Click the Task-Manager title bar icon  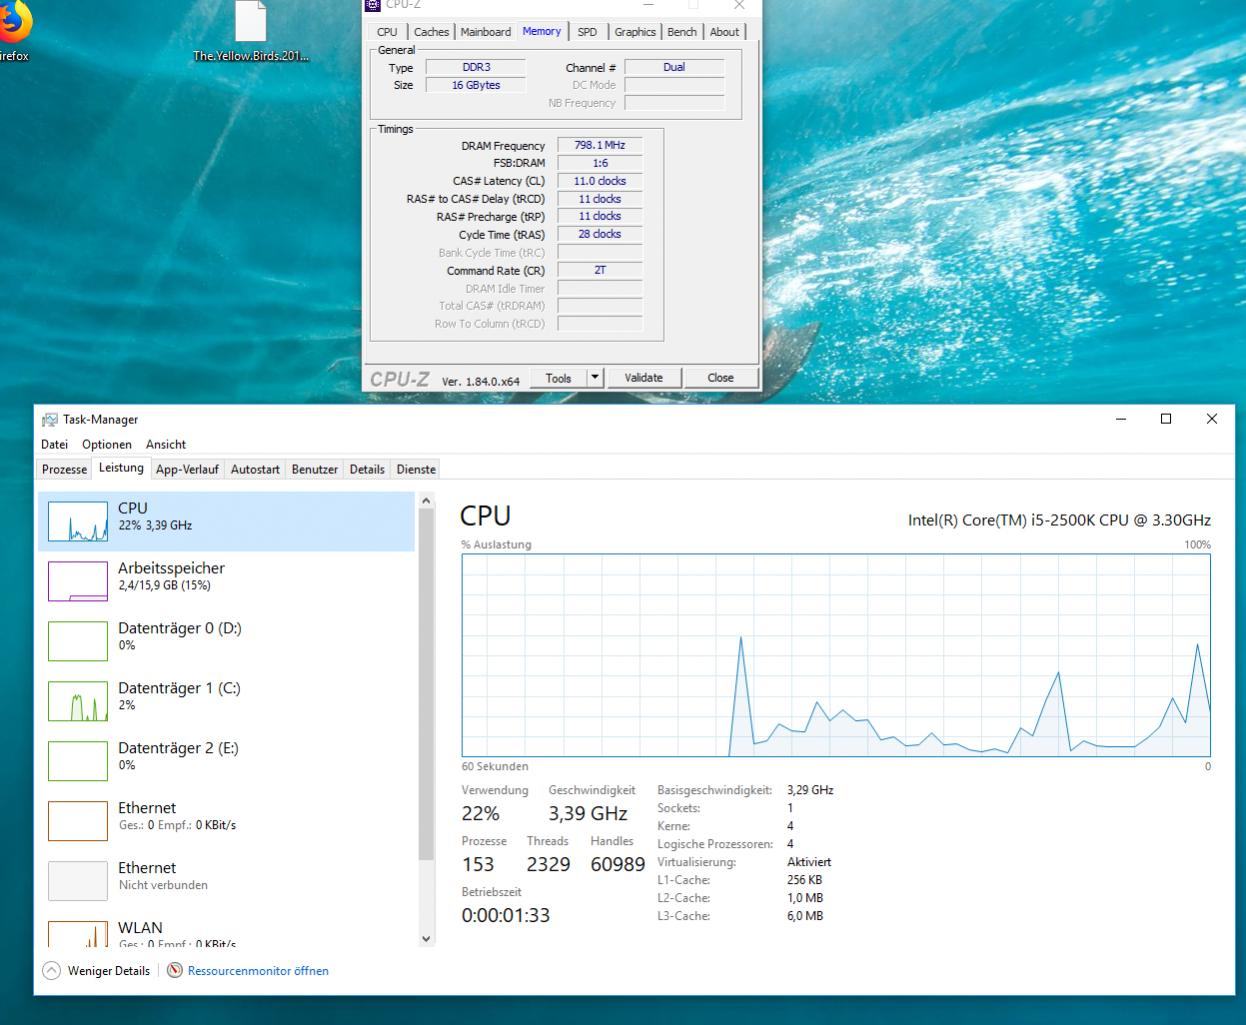(x=50, y=420)
